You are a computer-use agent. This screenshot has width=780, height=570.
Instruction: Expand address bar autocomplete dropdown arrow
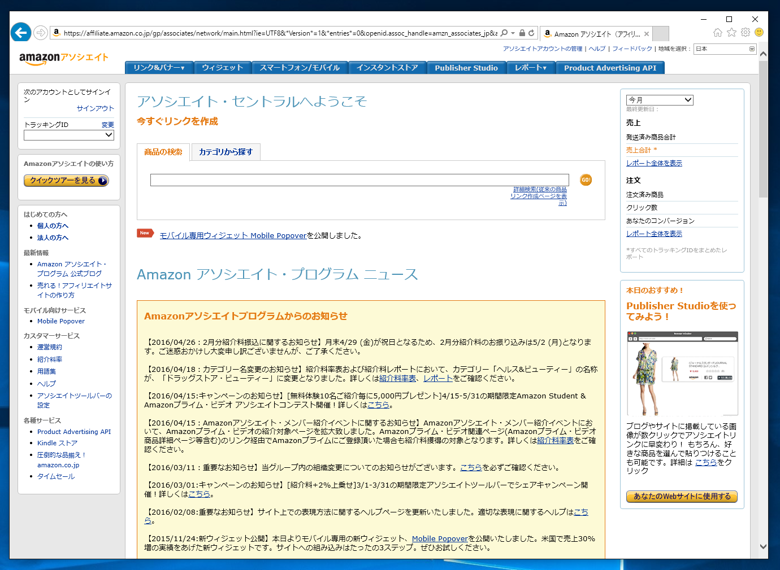tap(513, 33)
